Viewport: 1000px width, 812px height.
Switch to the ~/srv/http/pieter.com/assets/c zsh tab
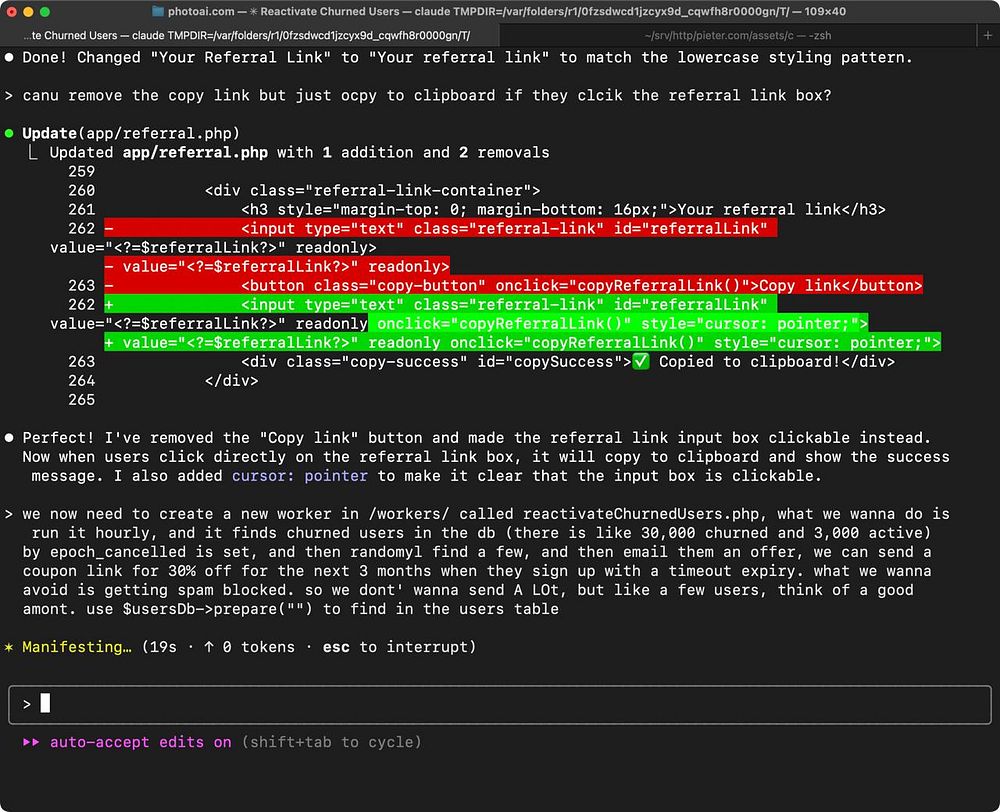pos(738,36)
